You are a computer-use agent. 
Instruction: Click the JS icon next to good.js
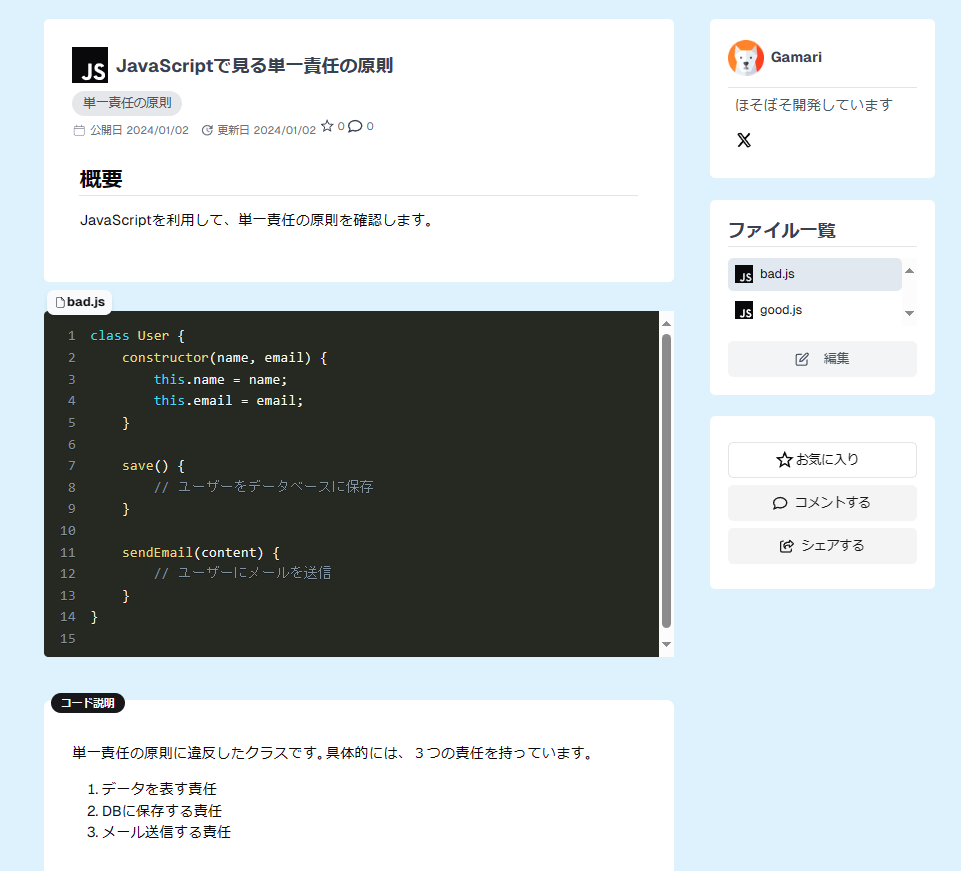coord(743,310)
